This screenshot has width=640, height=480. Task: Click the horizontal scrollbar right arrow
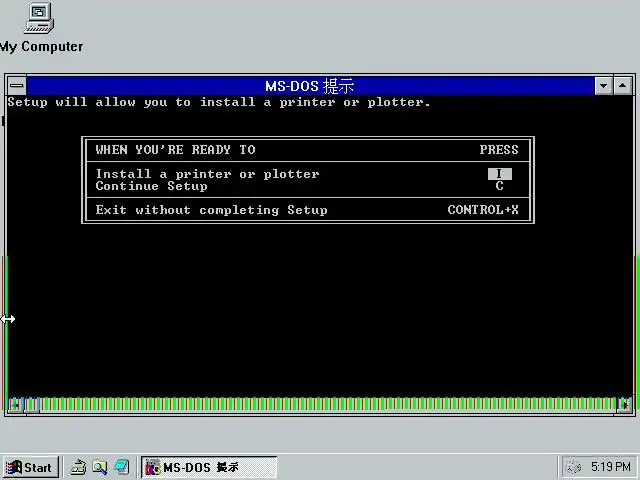click(x=624, y=405)
